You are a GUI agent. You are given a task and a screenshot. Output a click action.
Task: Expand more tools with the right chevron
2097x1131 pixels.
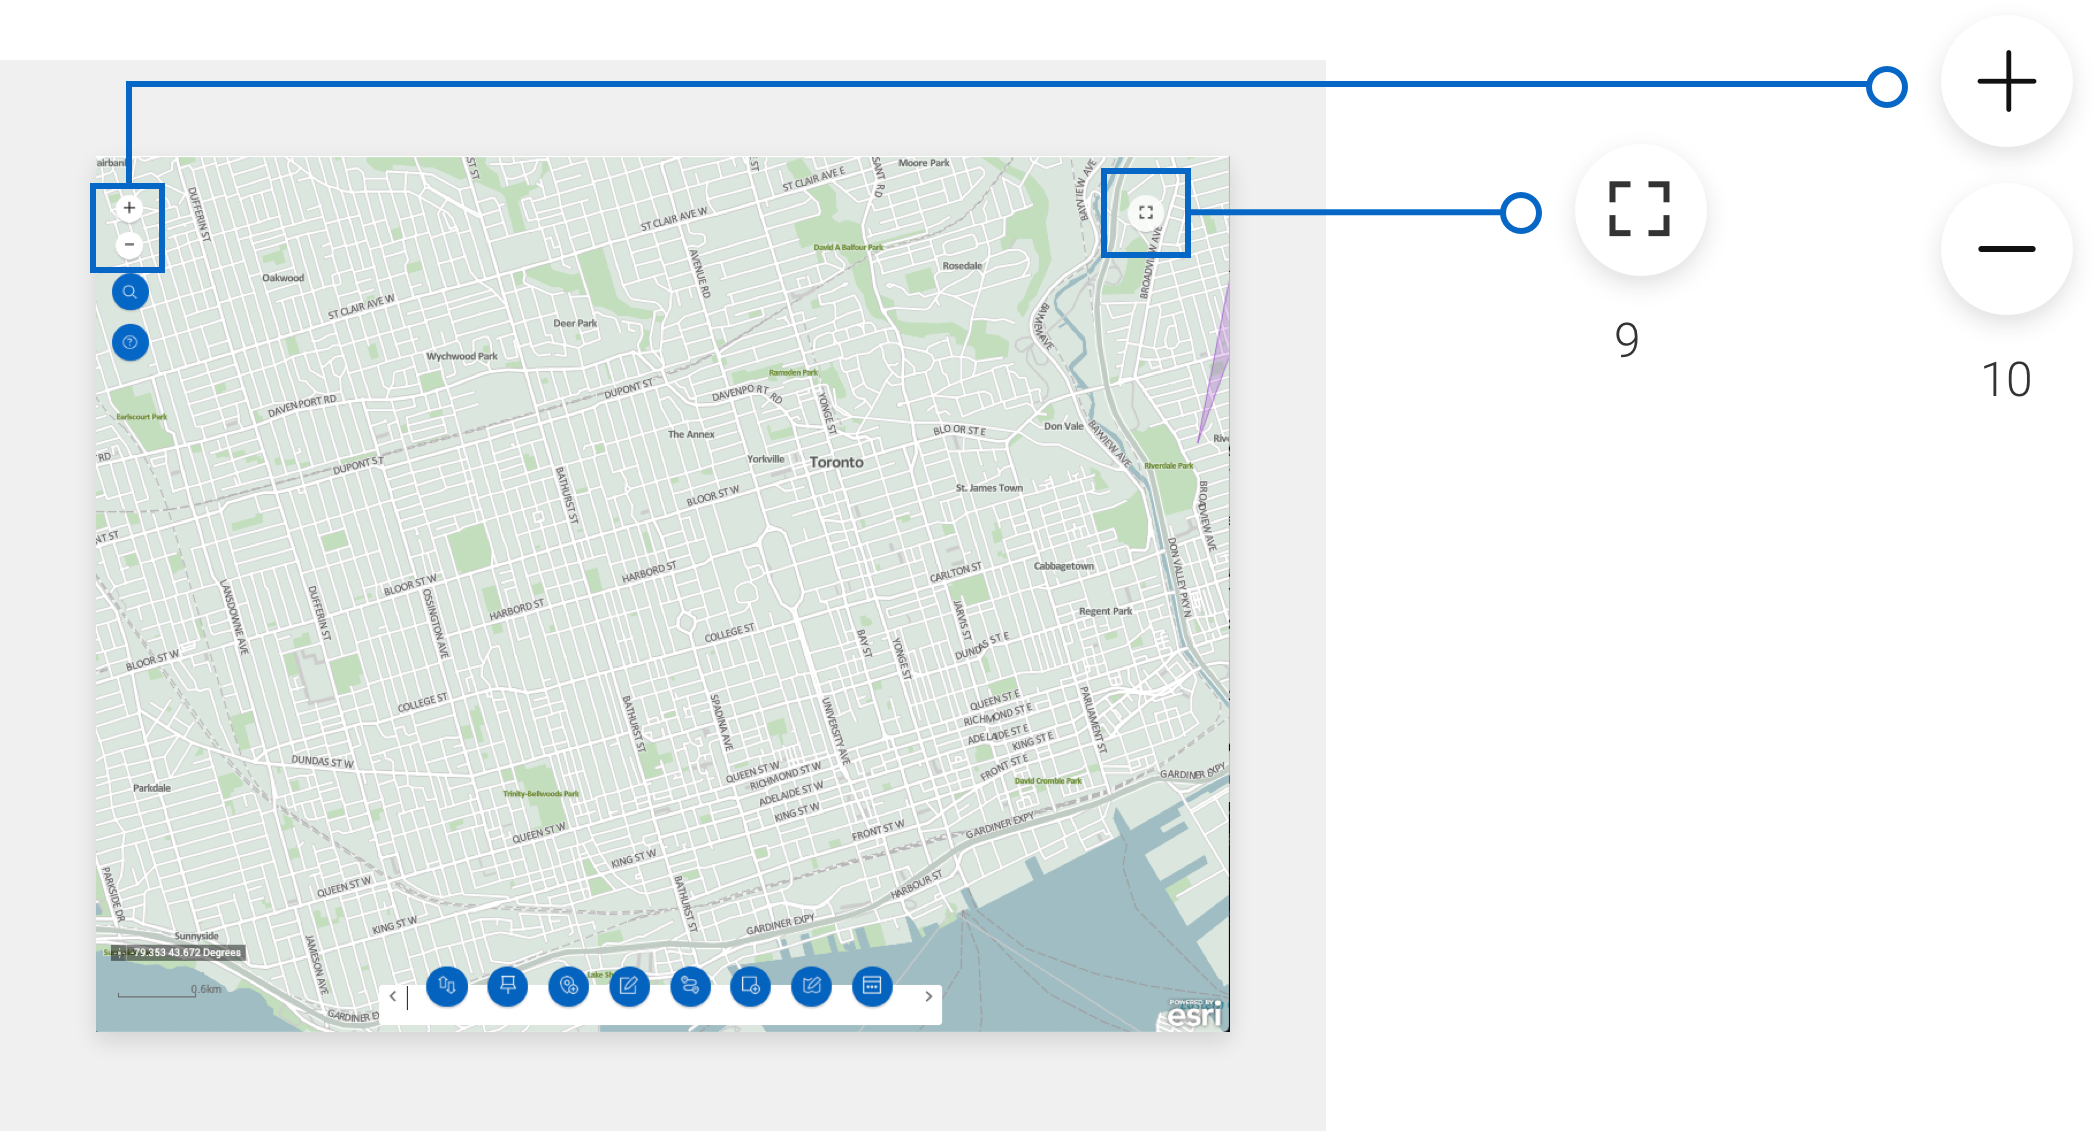click(928, 996)
